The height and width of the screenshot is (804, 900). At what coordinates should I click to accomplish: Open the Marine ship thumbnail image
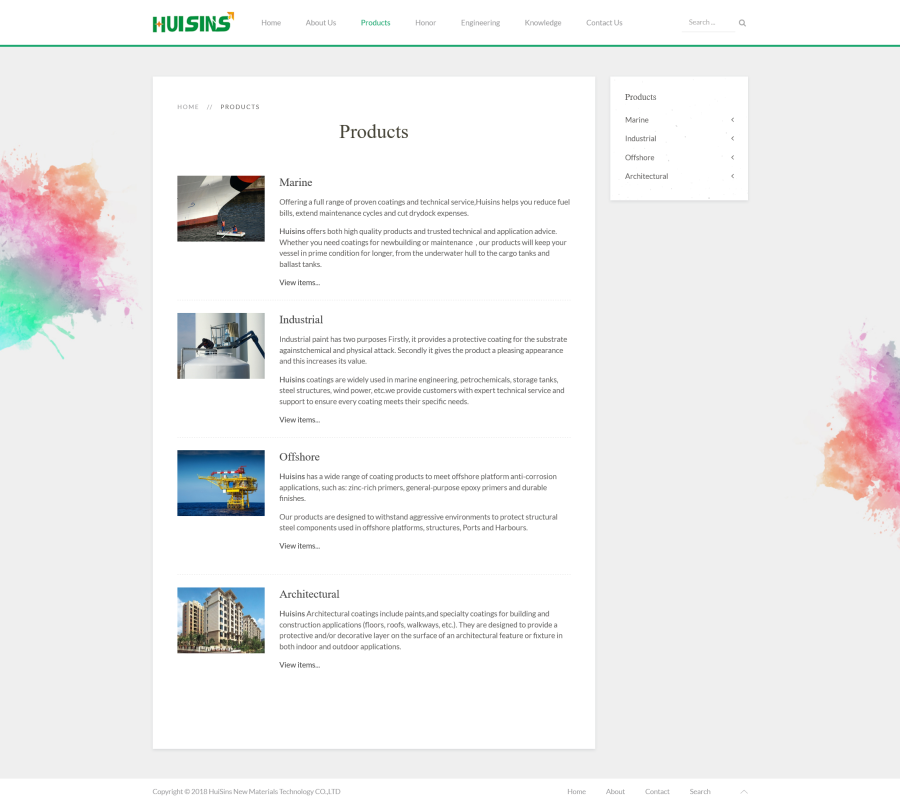(221, 208)
